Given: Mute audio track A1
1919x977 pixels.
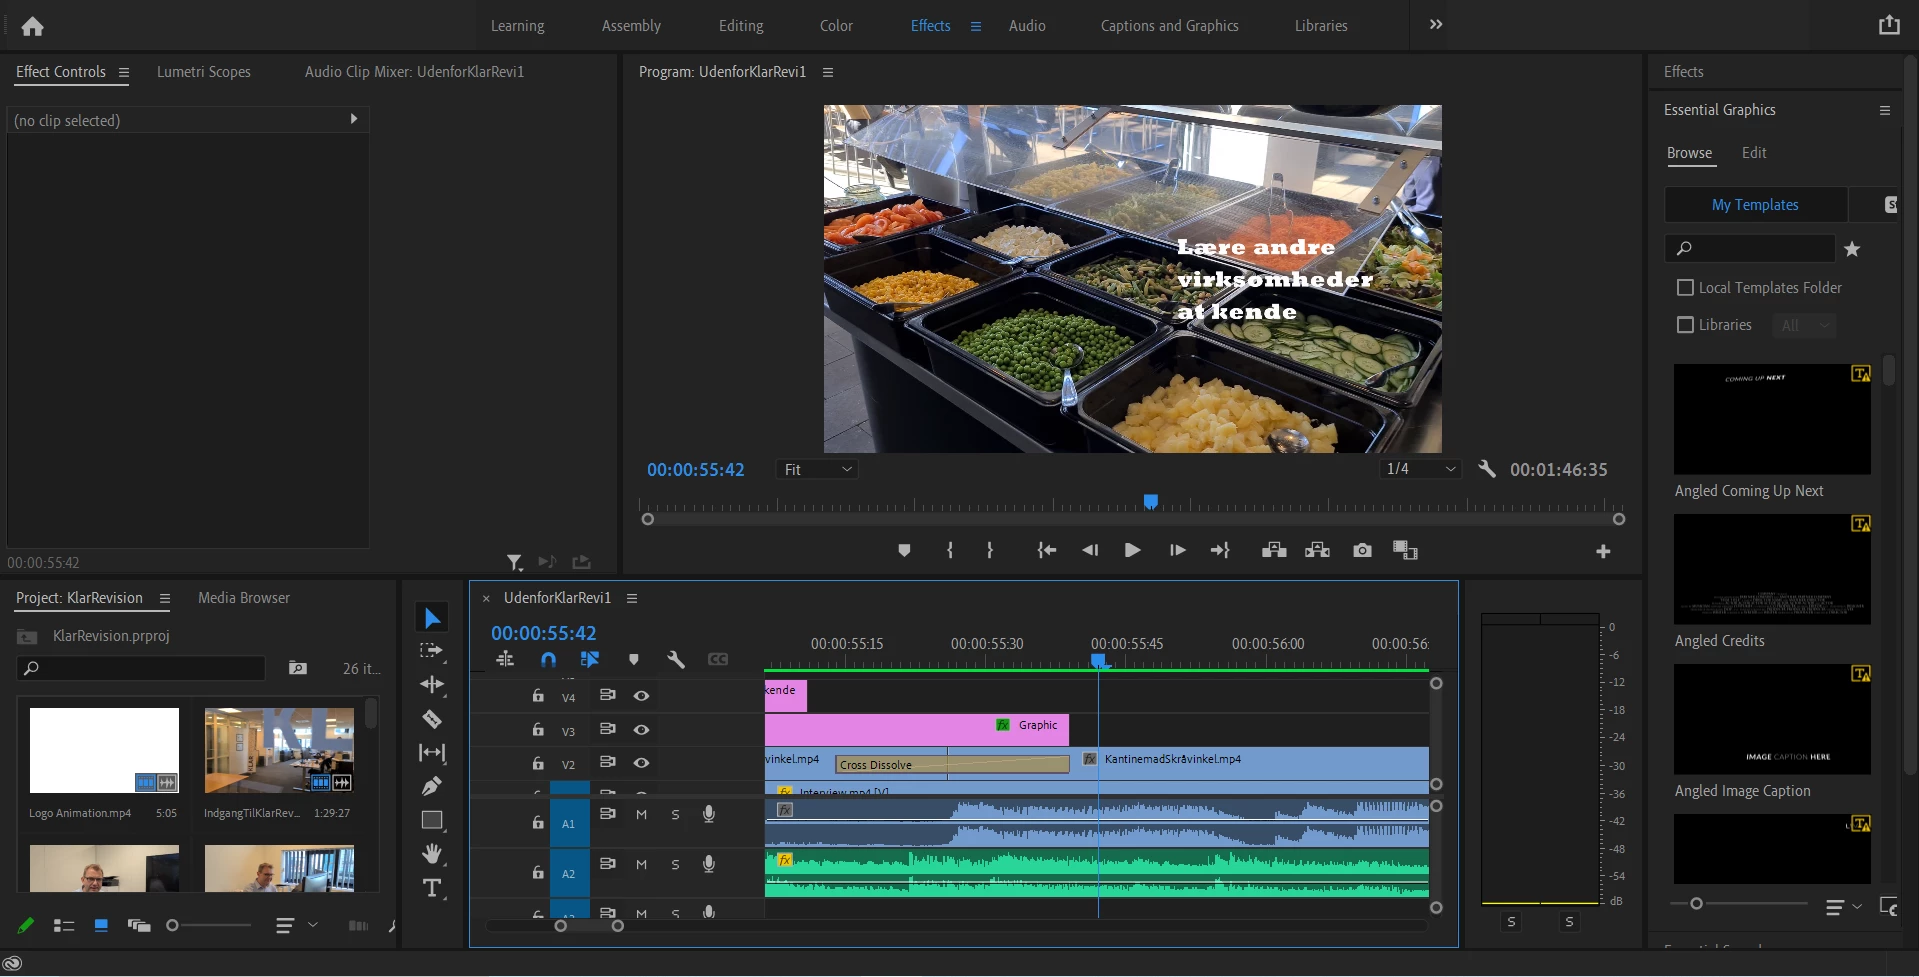Looking at the screenshot, I should 641,814.
